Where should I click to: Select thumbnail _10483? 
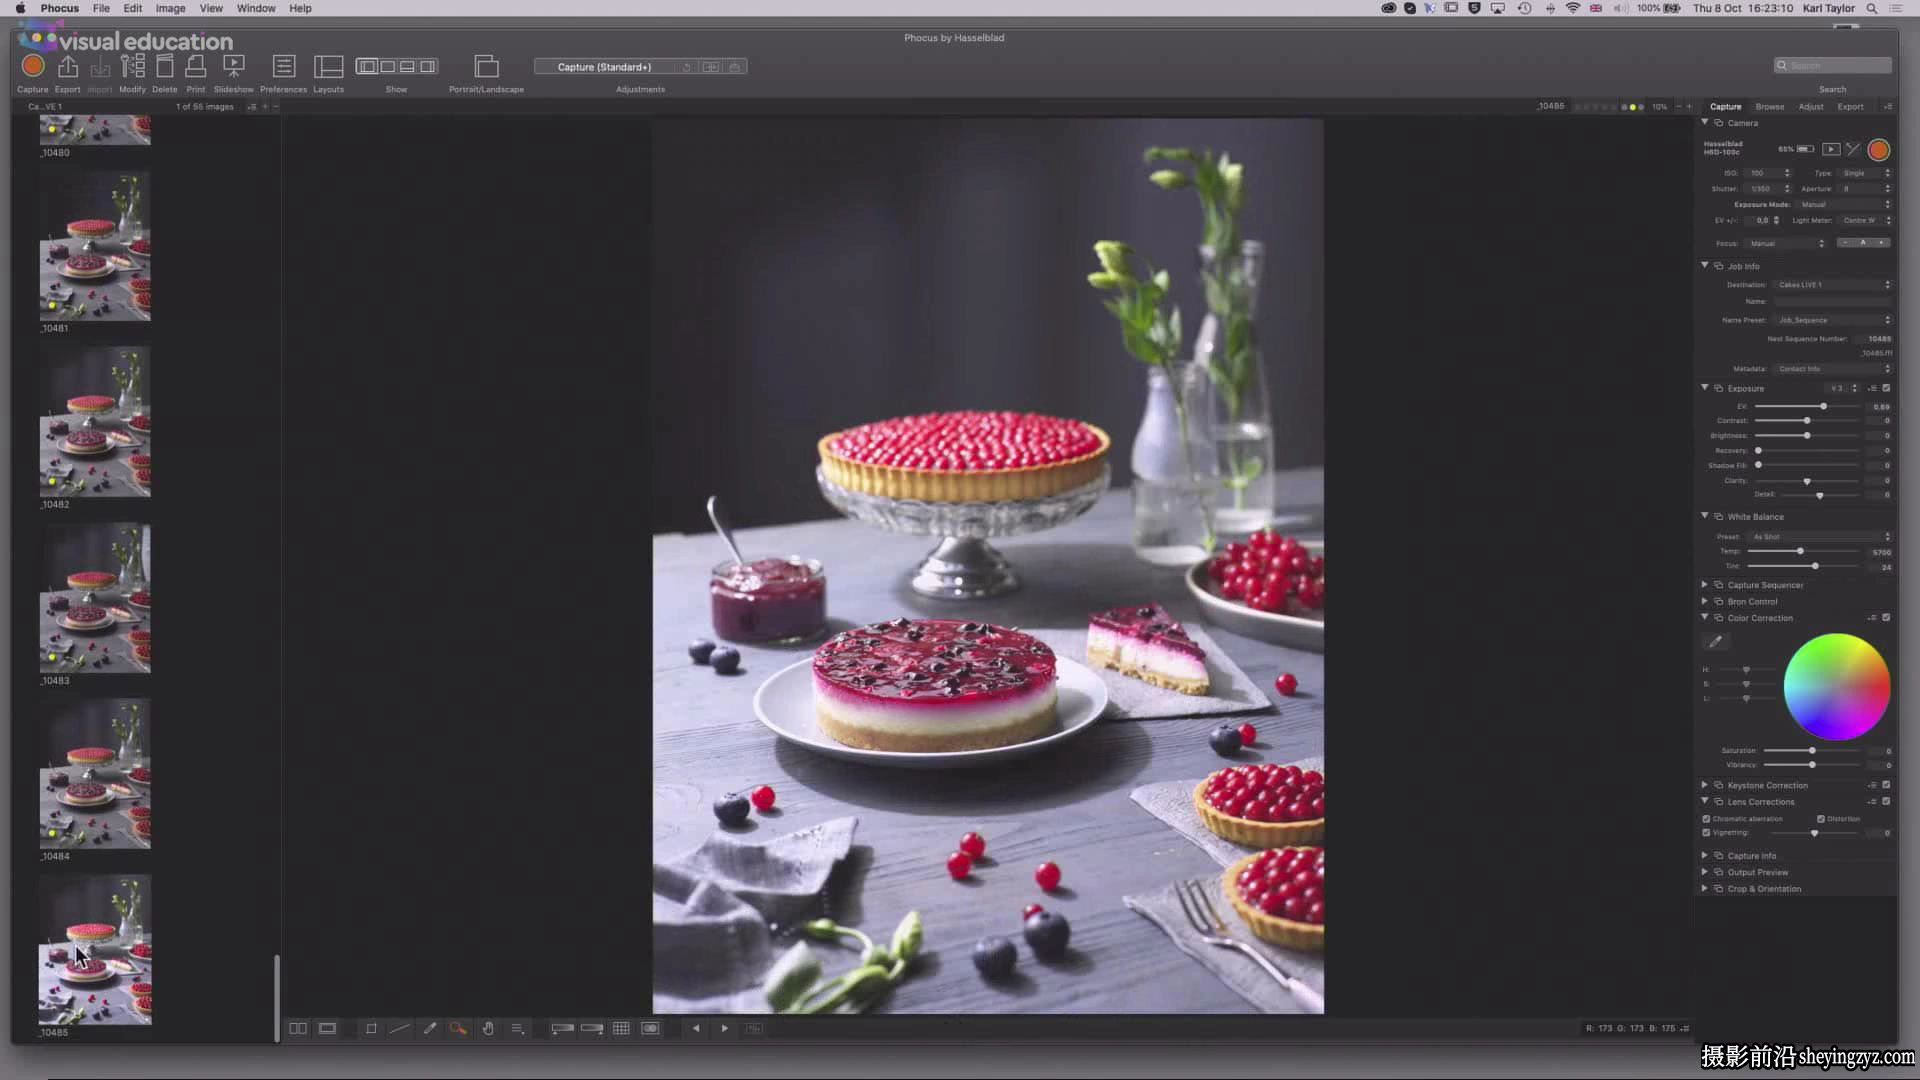95,598
